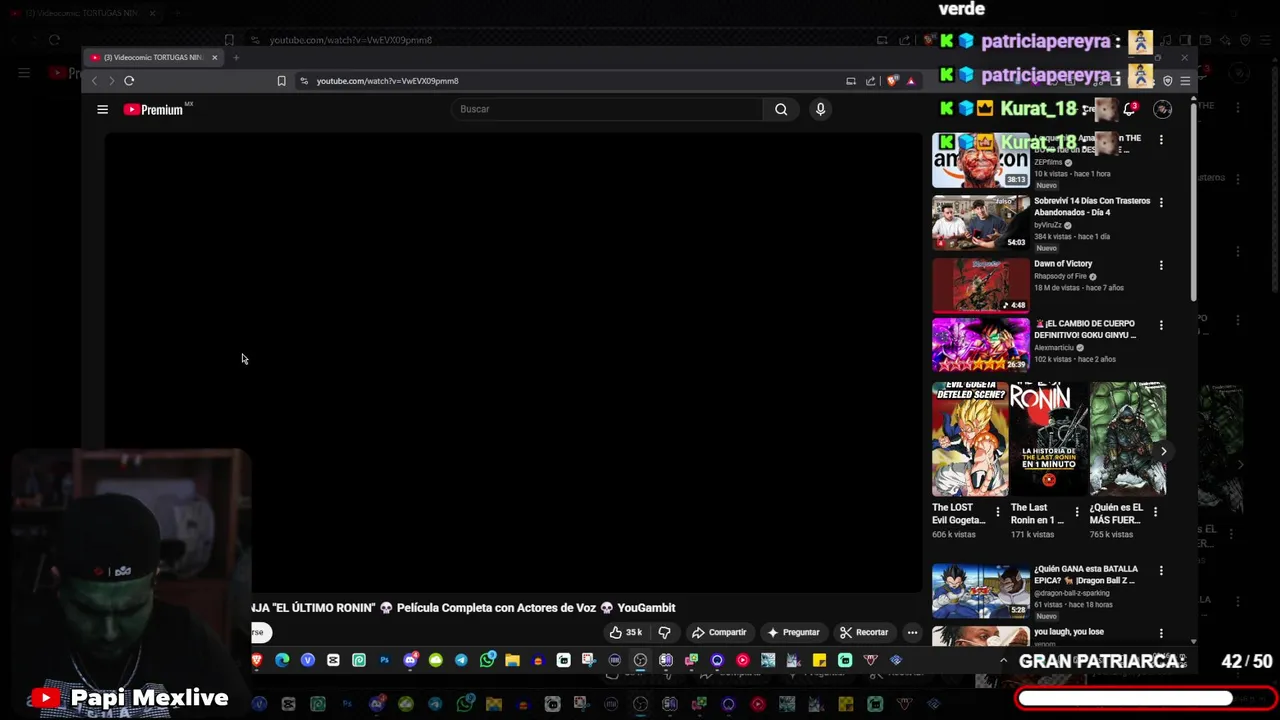
Task: Start voice search with the microphone icon
Action: pos(820,109)
